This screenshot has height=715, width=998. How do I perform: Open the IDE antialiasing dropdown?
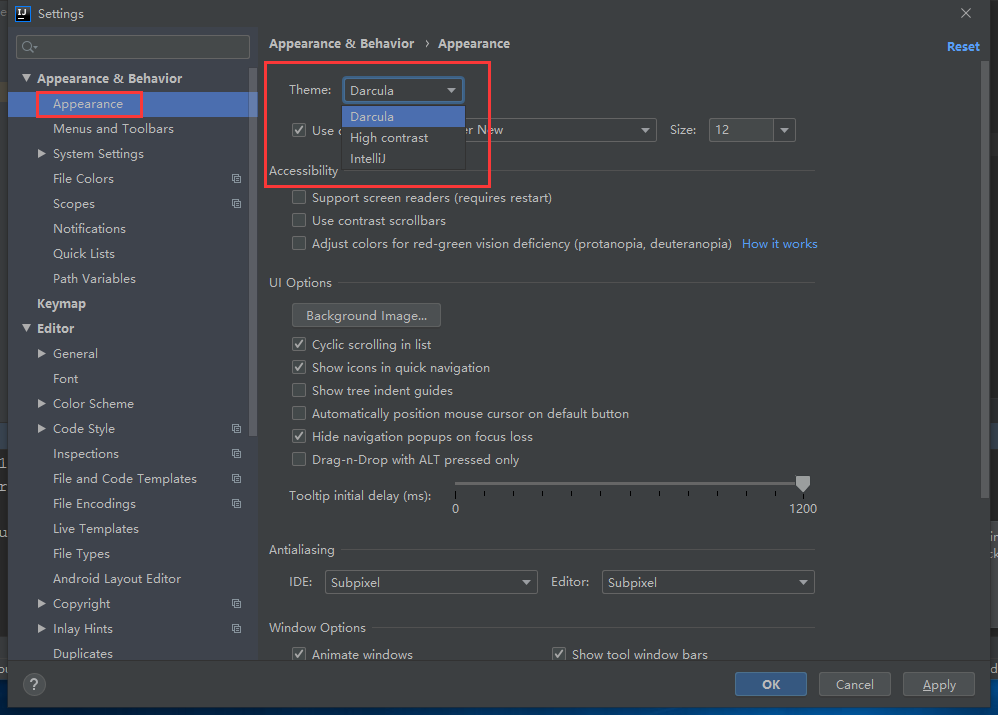[x=431, y=582]
